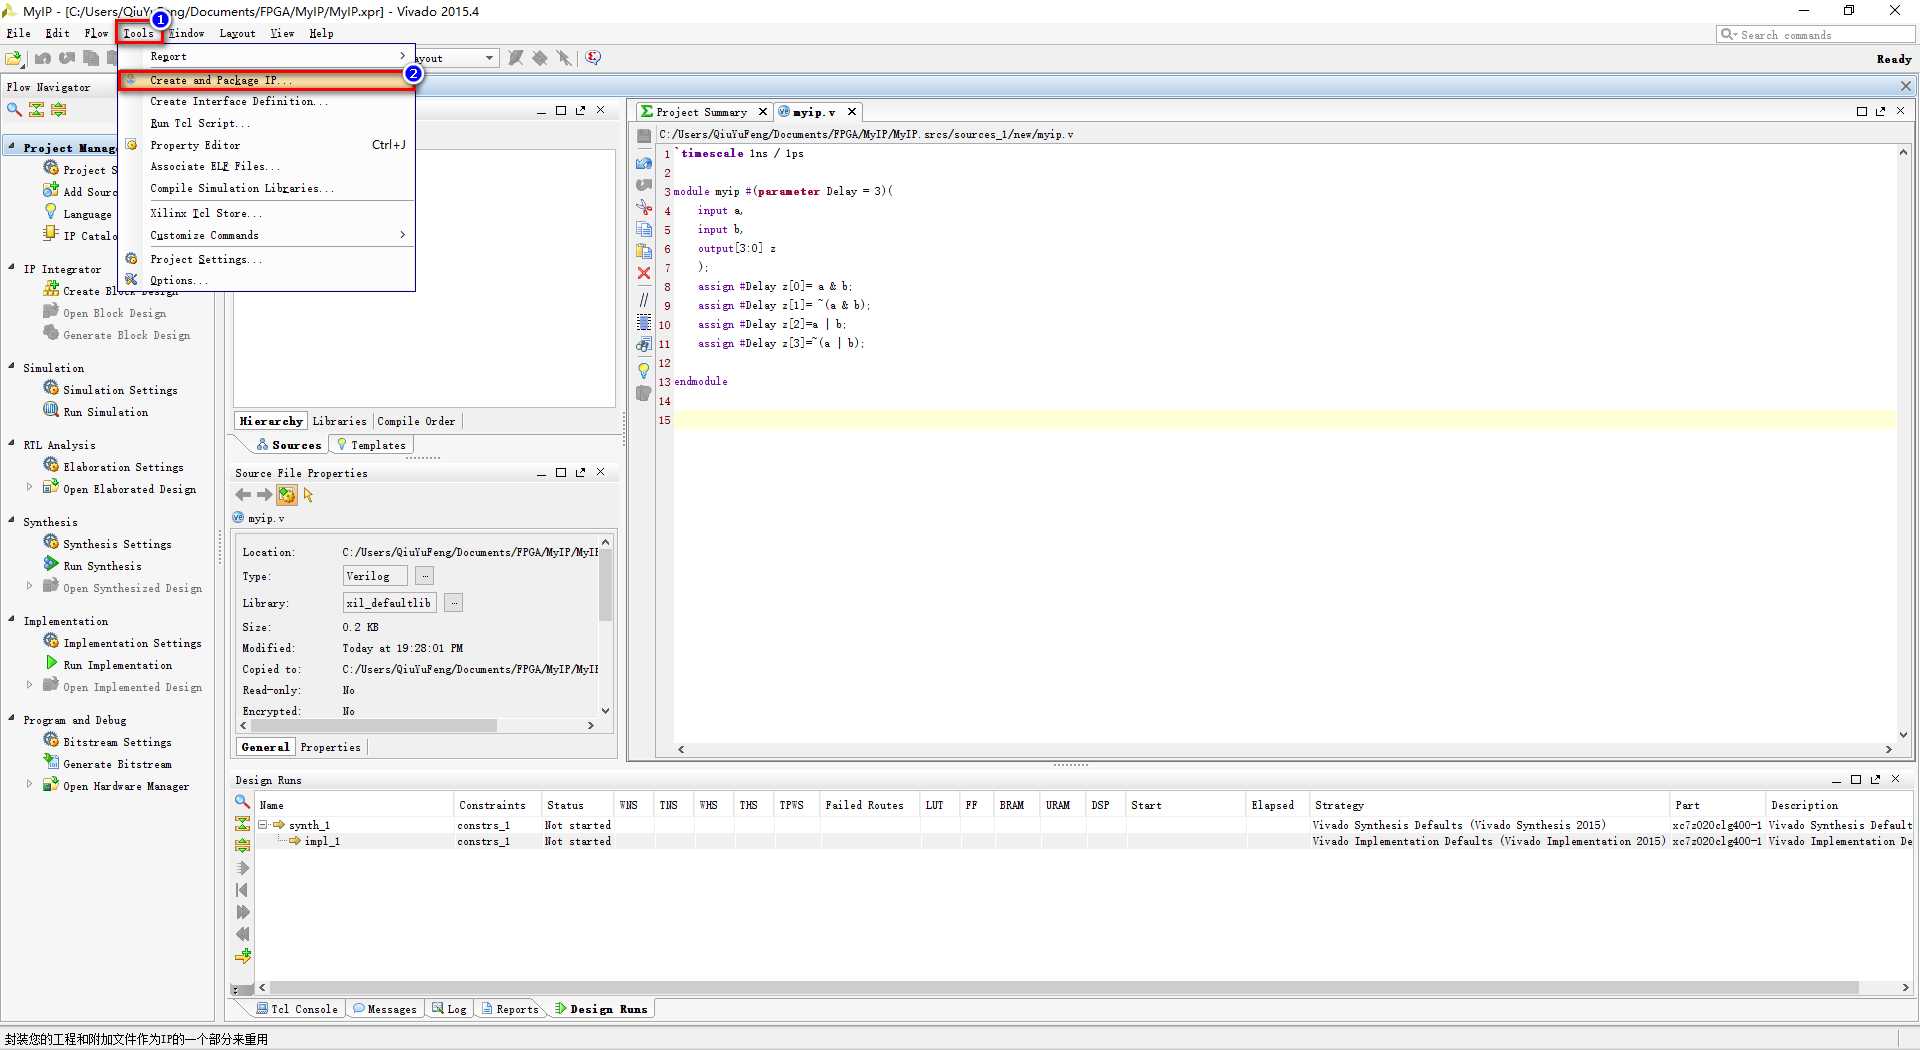Switch to the Tcl Console tab
The height and width of the screenshot is (1050, 1920).
tap(296, 1009)
